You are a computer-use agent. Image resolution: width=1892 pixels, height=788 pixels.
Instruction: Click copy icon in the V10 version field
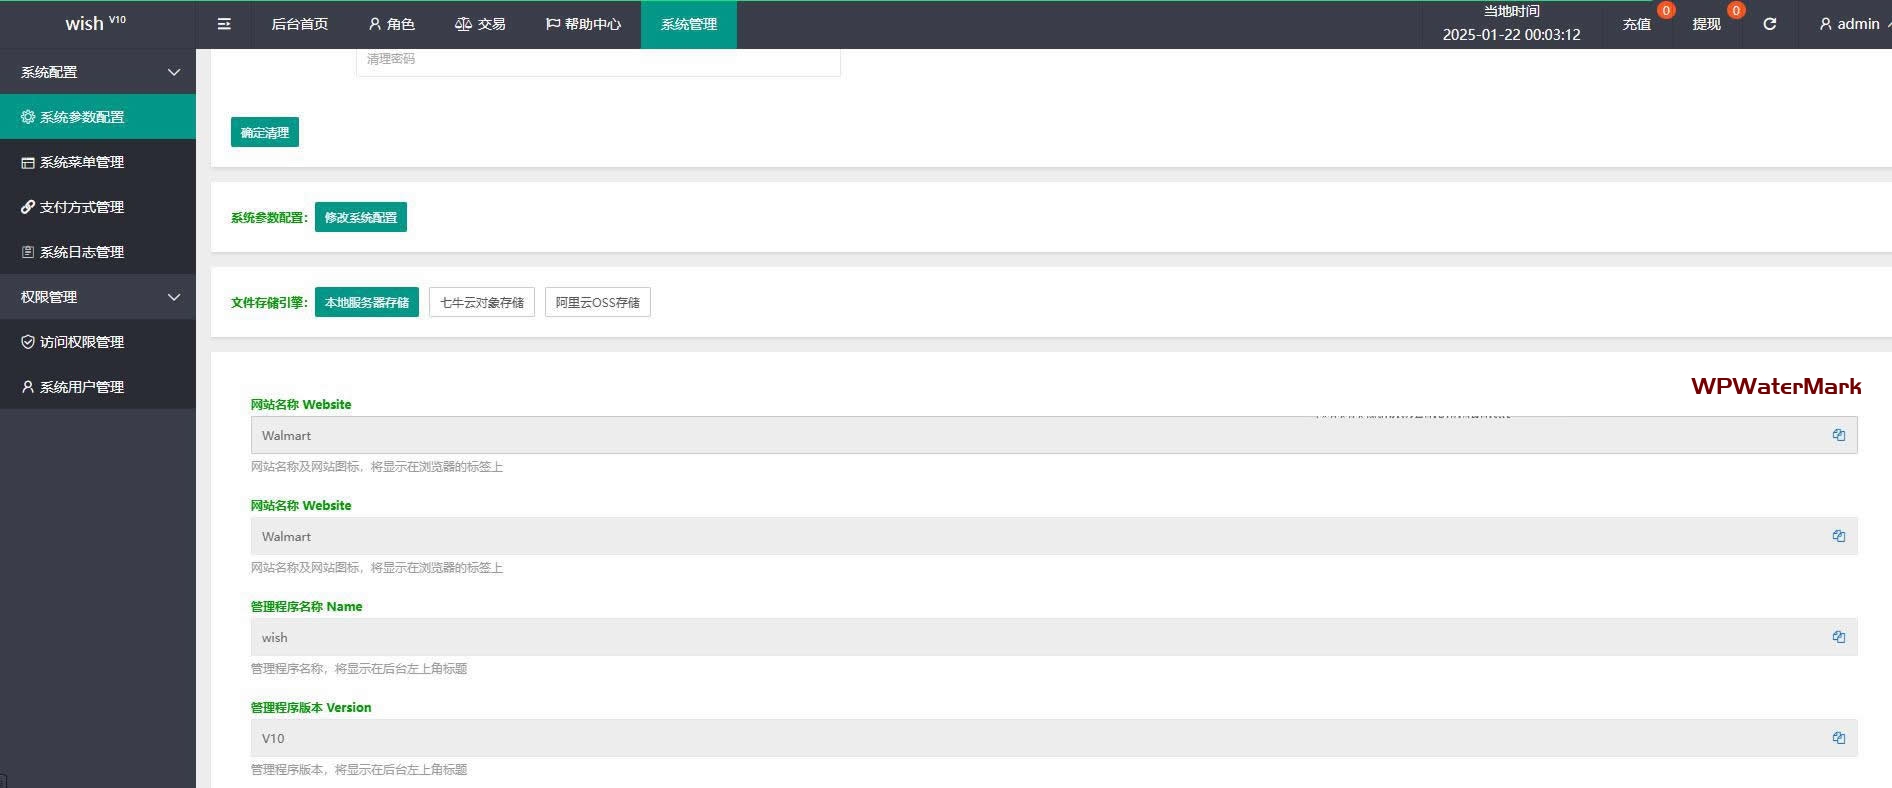coord(1838,738)
